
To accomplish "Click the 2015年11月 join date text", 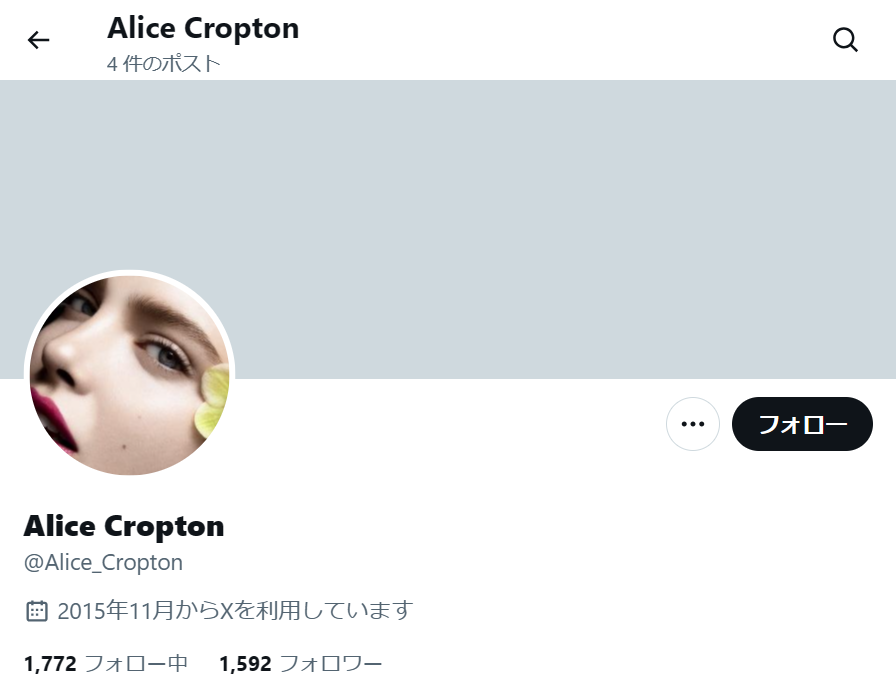I will (x=115, y=611).
